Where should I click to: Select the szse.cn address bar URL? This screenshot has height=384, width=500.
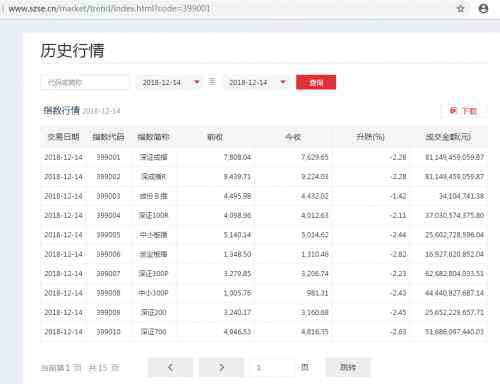(109, 9)
